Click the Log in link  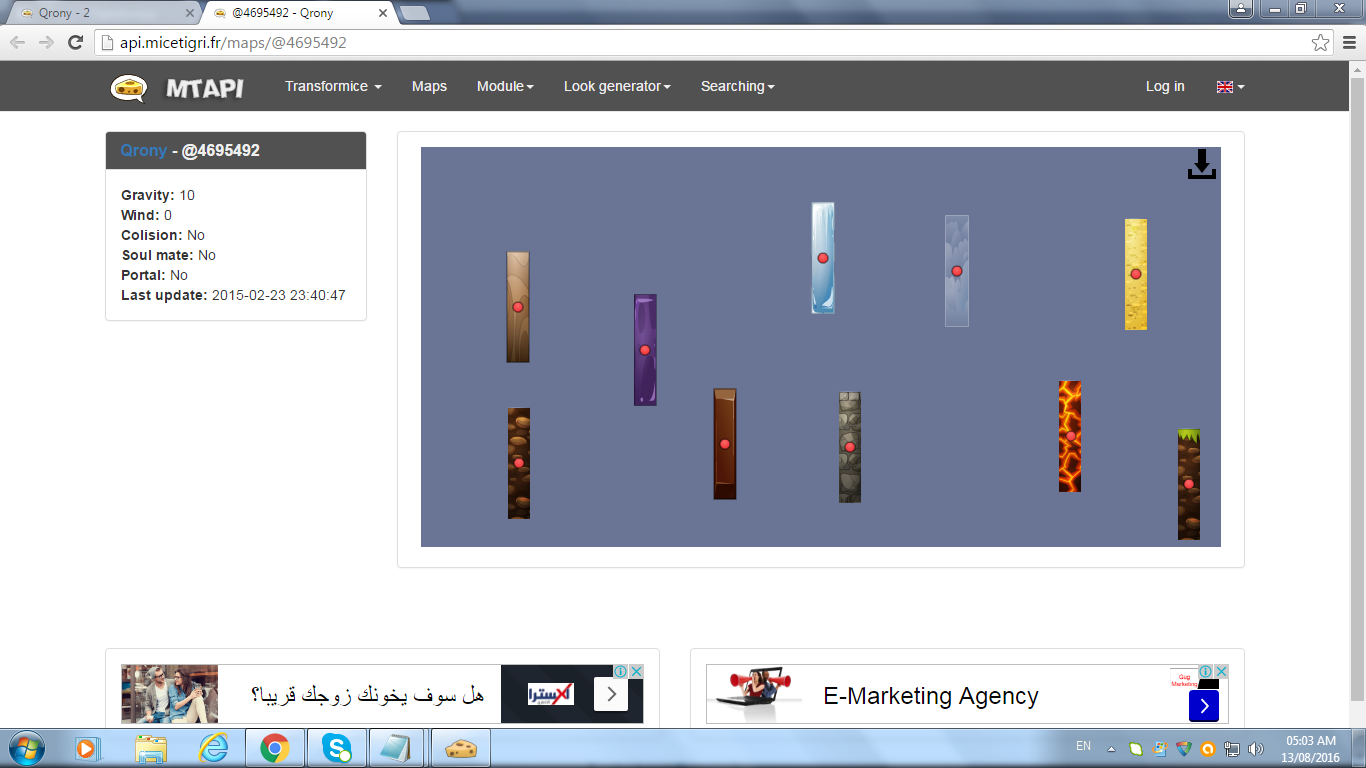coord(1165,87)
